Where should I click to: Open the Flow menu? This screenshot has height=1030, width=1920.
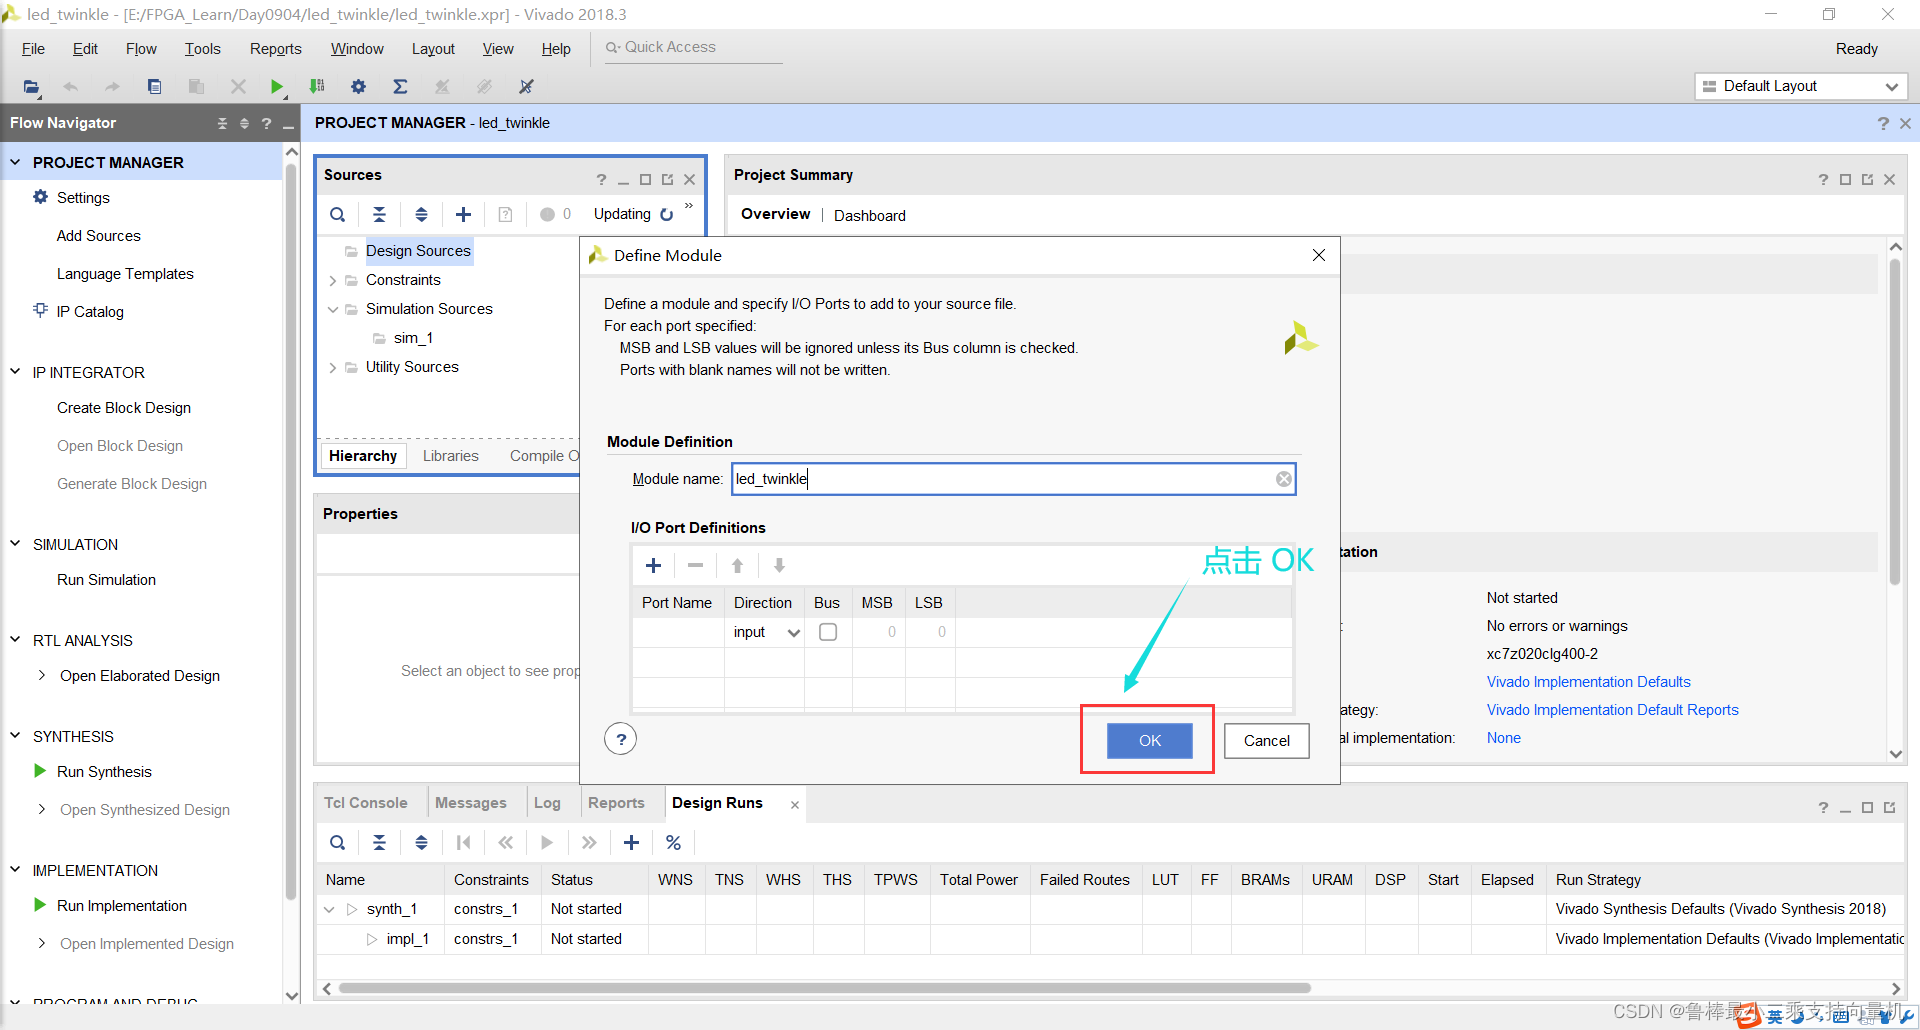(x=141, y=49)
